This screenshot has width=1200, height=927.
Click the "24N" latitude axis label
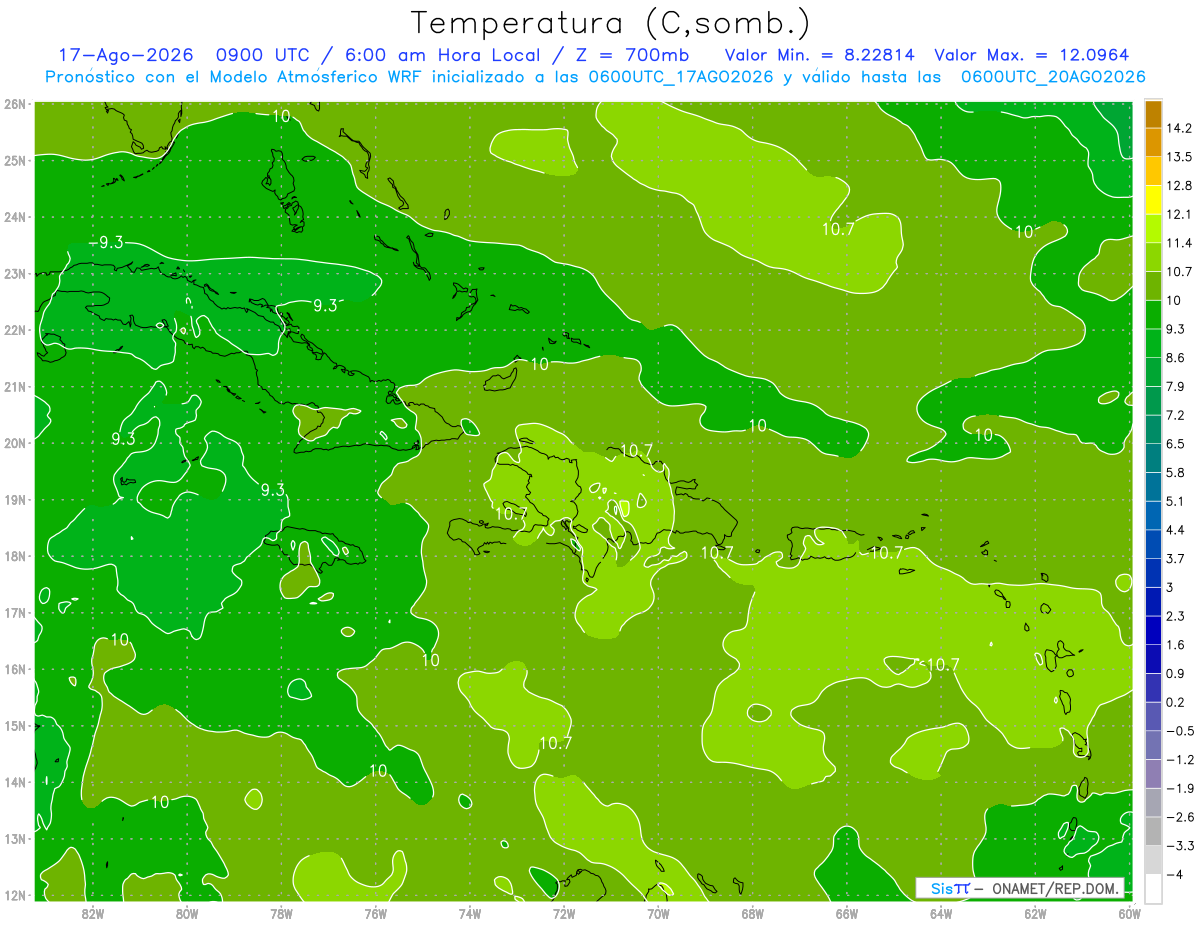pyautogui.click(x=15, y=217)
